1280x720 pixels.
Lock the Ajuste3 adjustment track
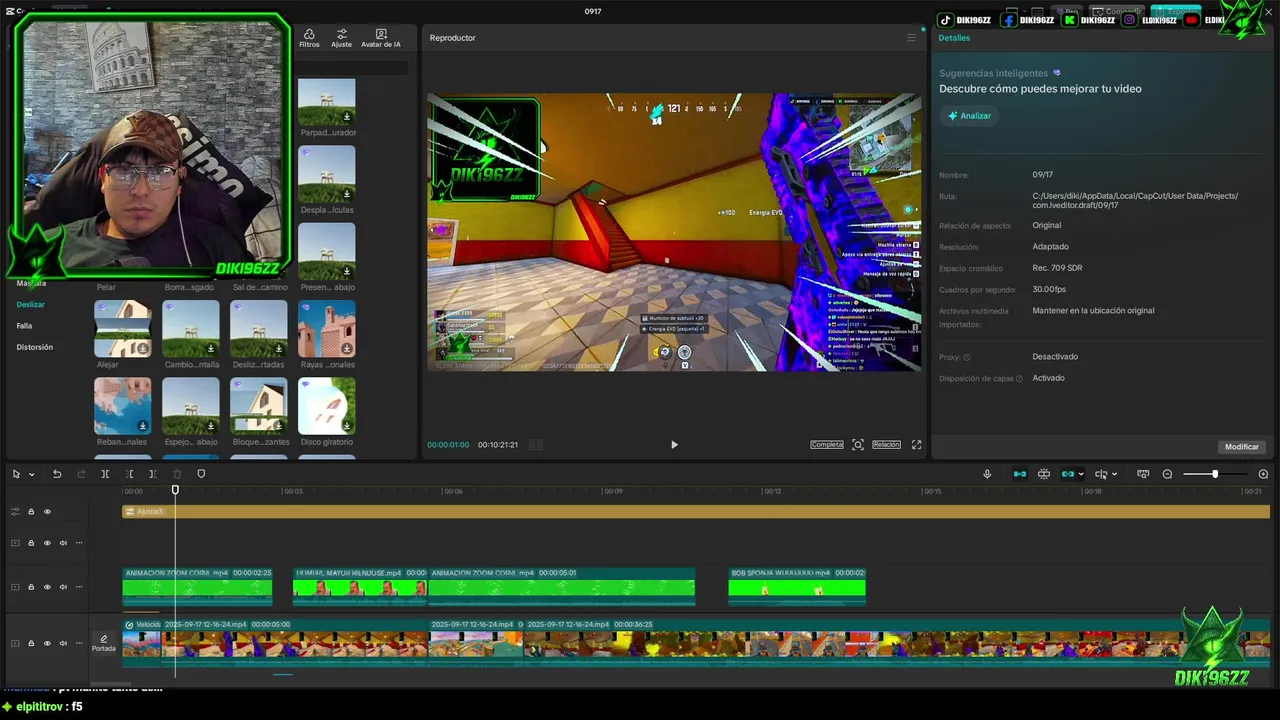click(31, 512)
